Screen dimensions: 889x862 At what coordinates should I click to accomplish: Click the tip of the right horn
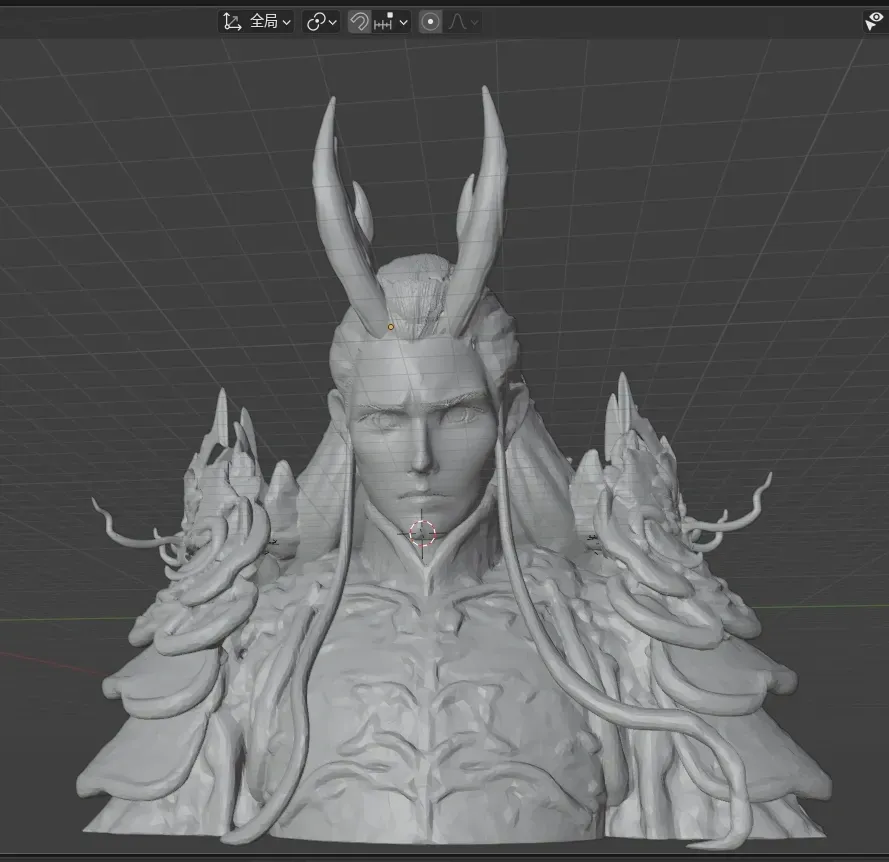pos(486,92)
